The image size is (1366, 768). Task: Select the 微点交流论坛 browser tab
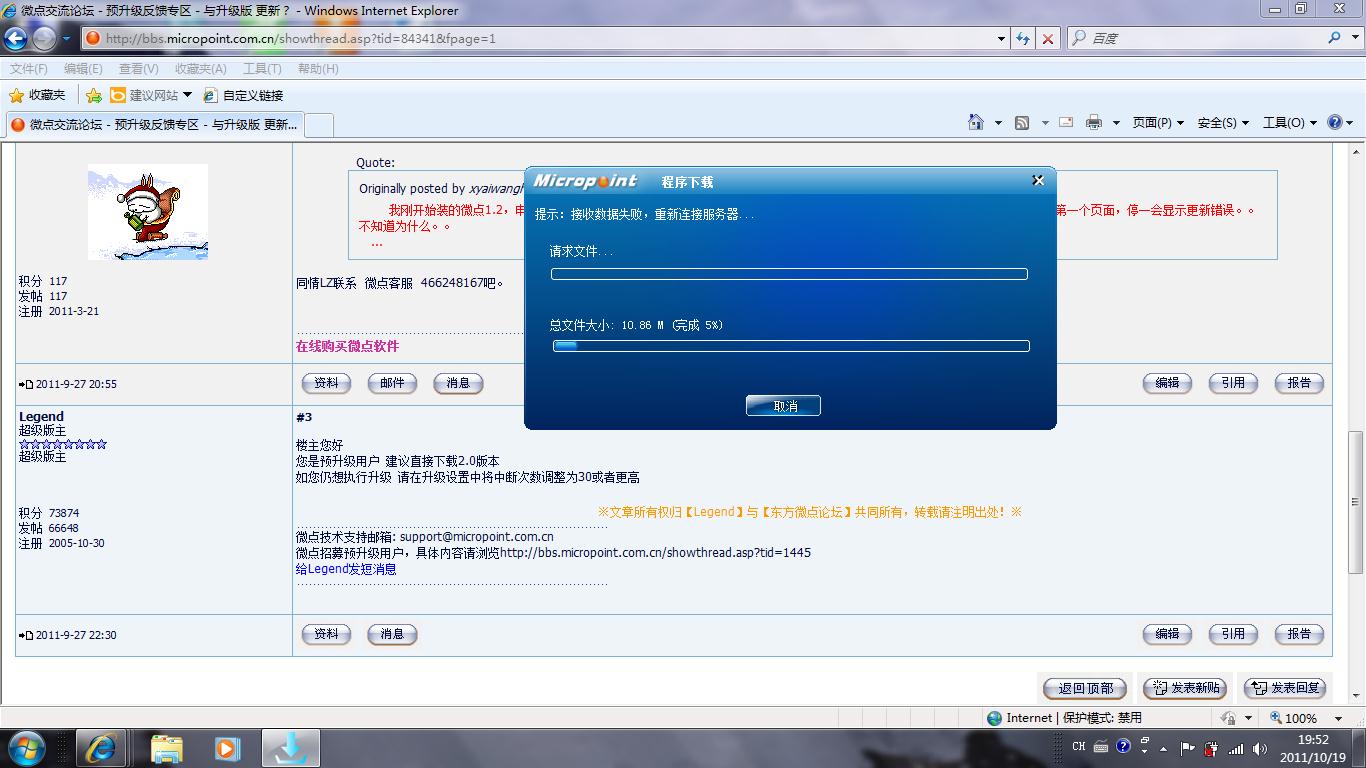point(155,125)
